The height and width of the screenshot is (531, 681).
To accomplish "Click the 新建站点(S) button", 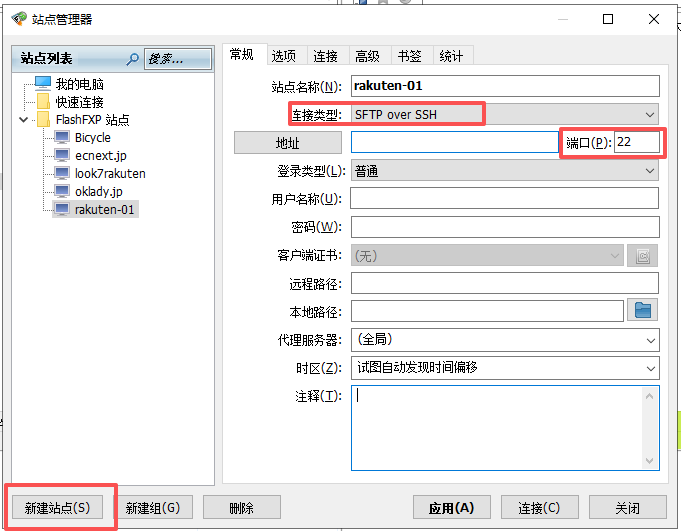I will tap(57, 508).
